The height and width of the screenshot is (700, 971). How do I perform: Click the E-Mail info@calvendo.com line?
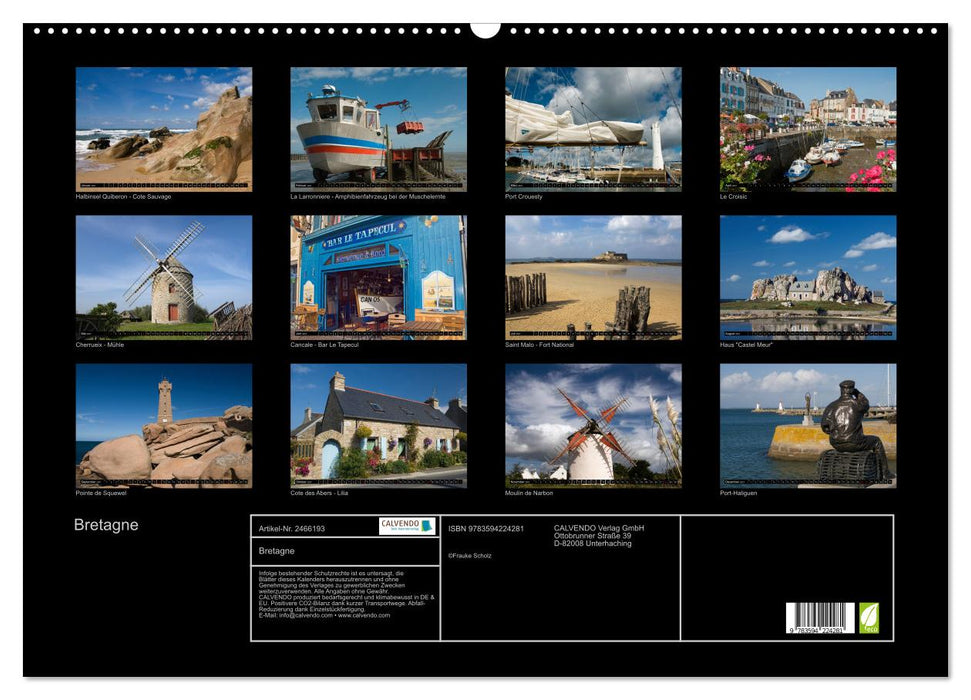pyautogui.click(x=324, y=615)
